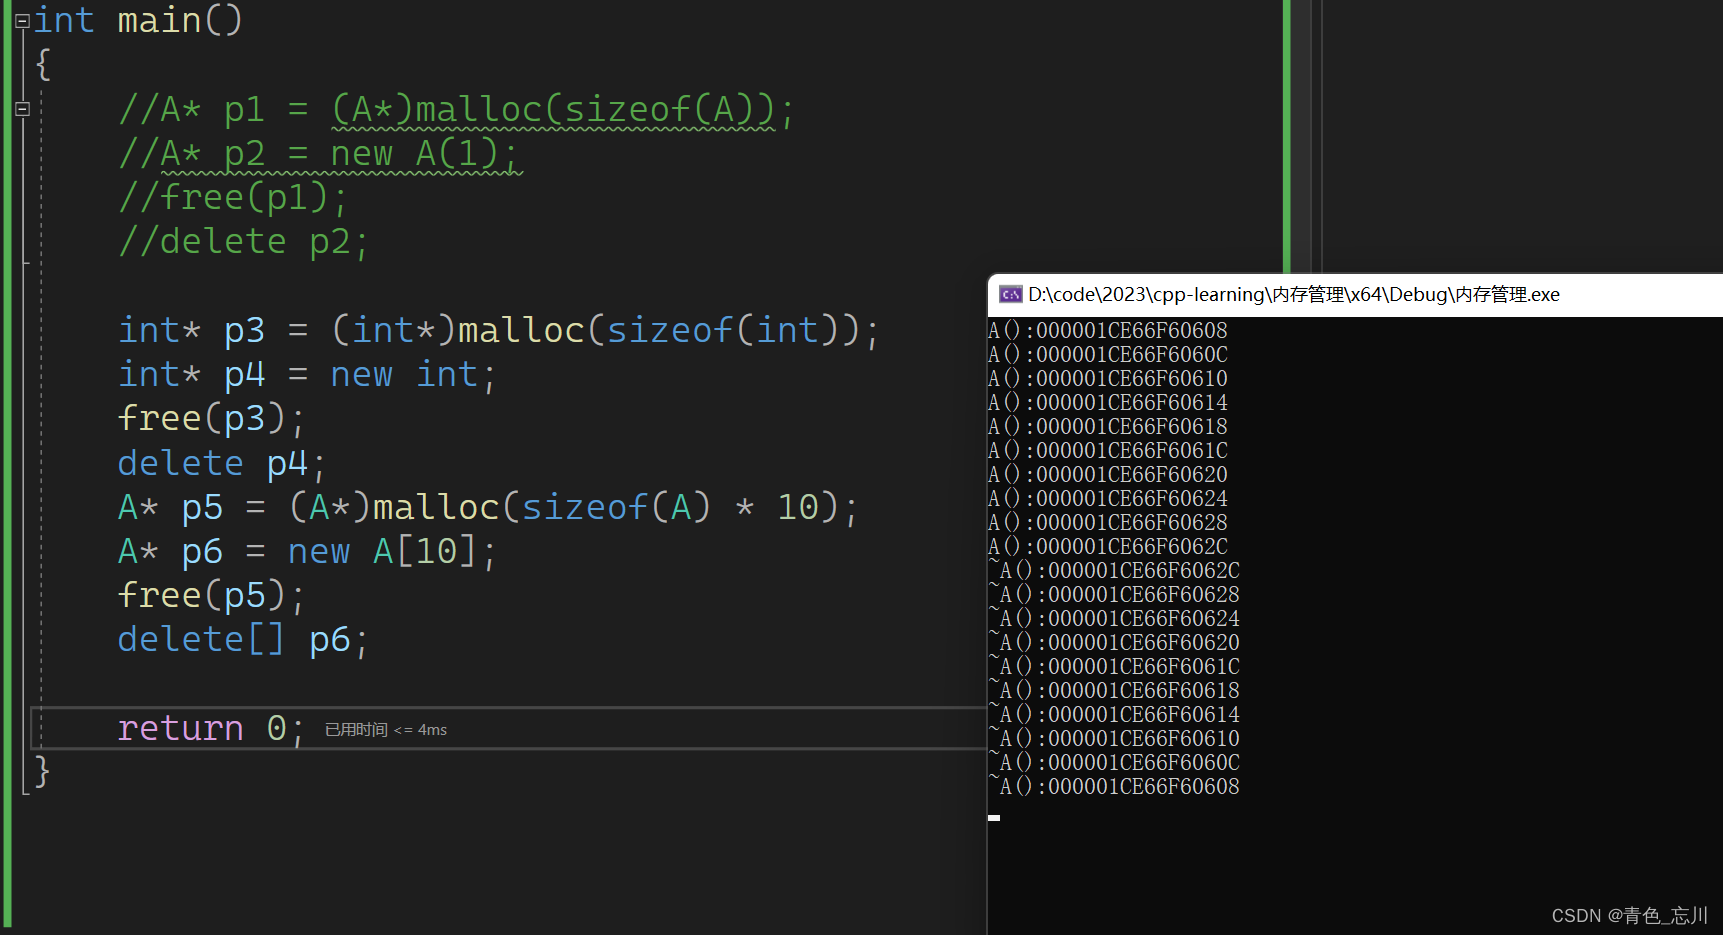The image size is (1723, 935).
Task: Collapse the commented block fold marker
Action: point(22,109)
